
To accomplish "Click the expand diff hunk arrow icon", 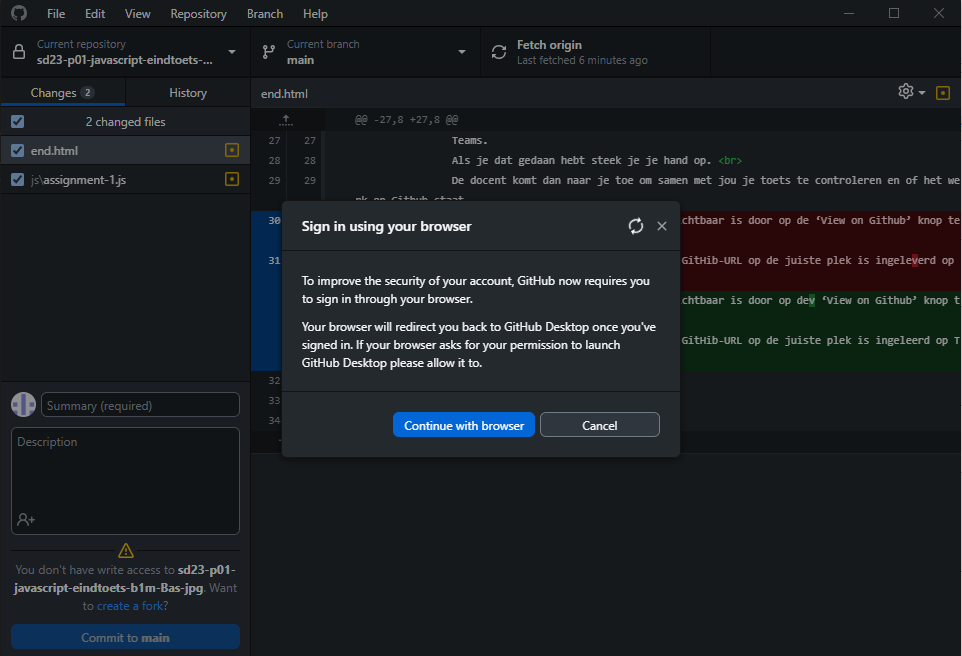I will click(x=285, y=119).
